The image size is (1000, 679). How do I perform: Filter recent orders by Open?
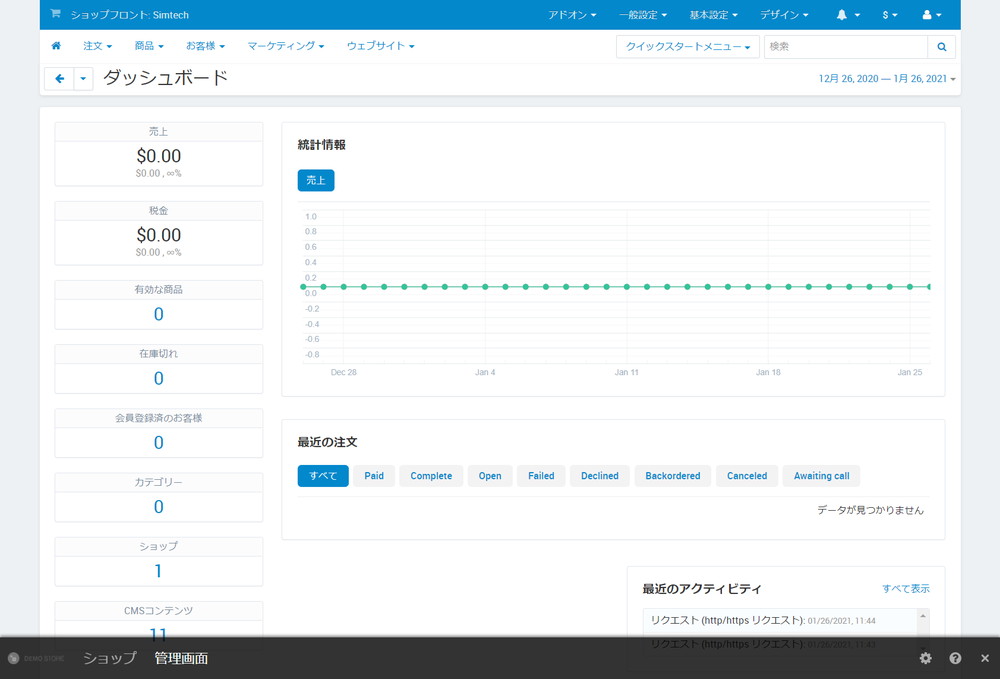pos(490,476)
